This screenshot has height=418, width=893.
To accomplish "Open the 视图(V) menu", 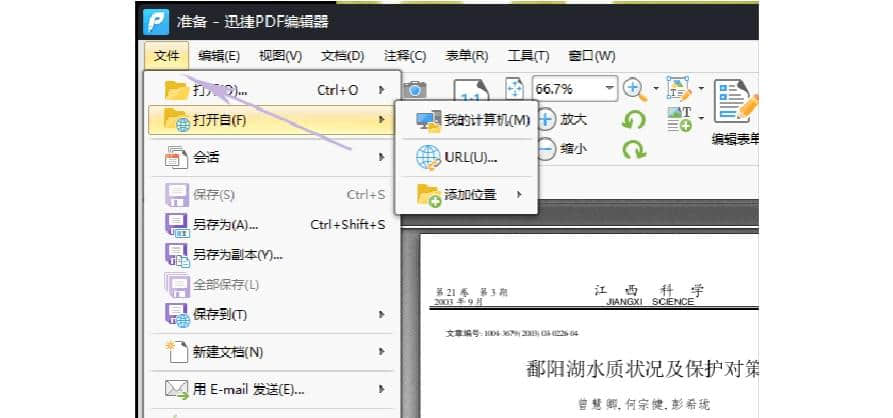I will click(x=280, y=56).
